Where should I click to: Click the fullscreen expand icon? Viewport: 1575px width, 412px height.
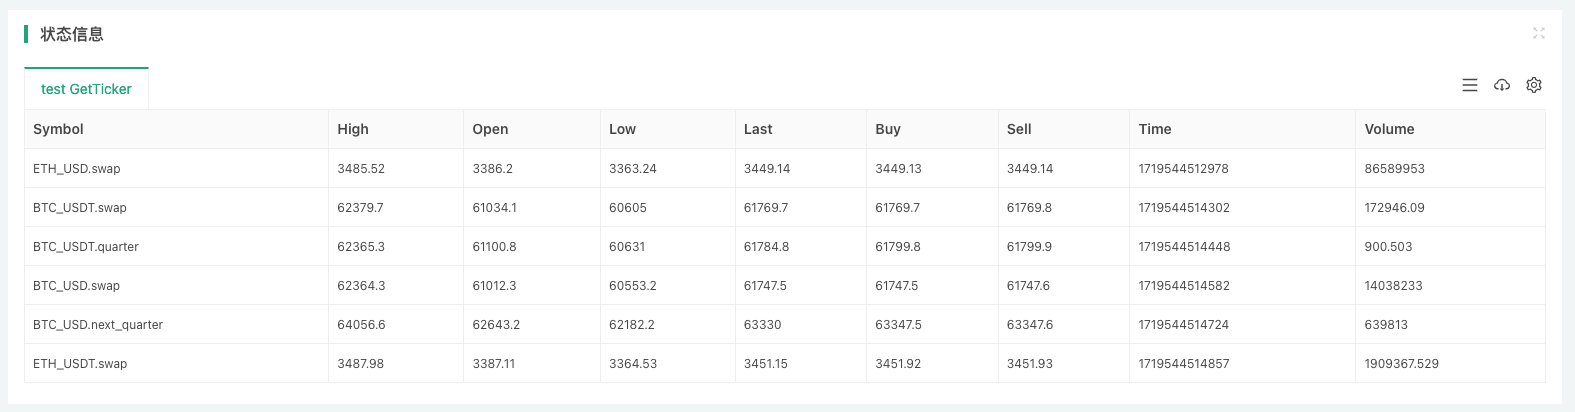point(1538,34)
